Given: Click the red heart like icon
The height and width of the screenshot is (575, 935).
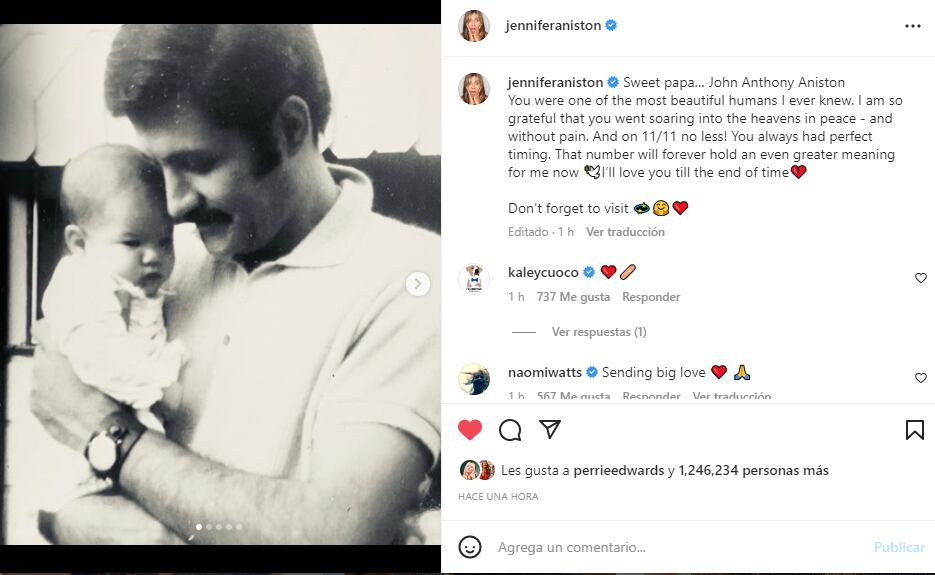Looking at the screenshot, I should (470, 430).
